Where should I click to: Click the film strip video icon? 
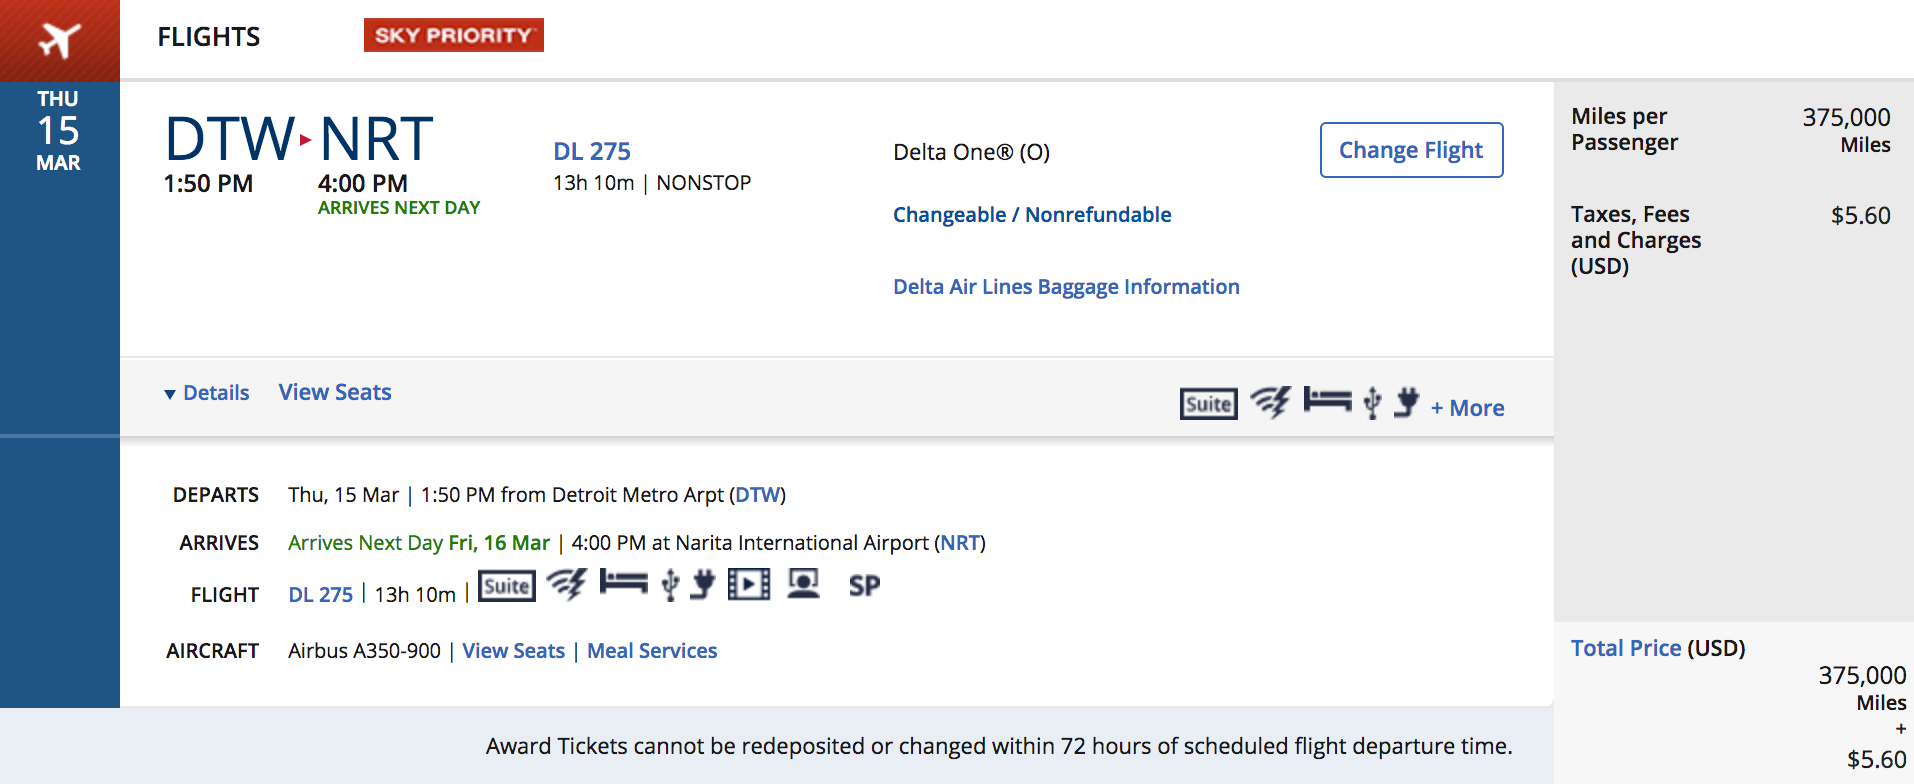click(x=749, y=584)
